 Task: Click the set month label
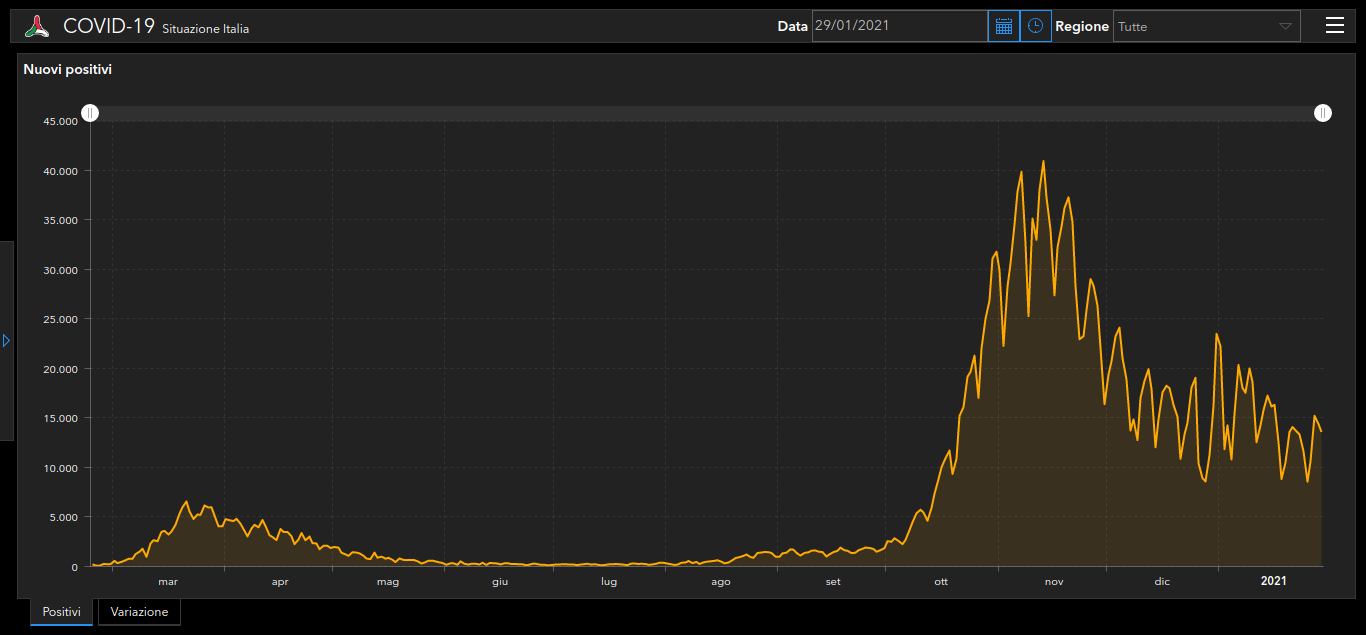click(x=833, y=581)
